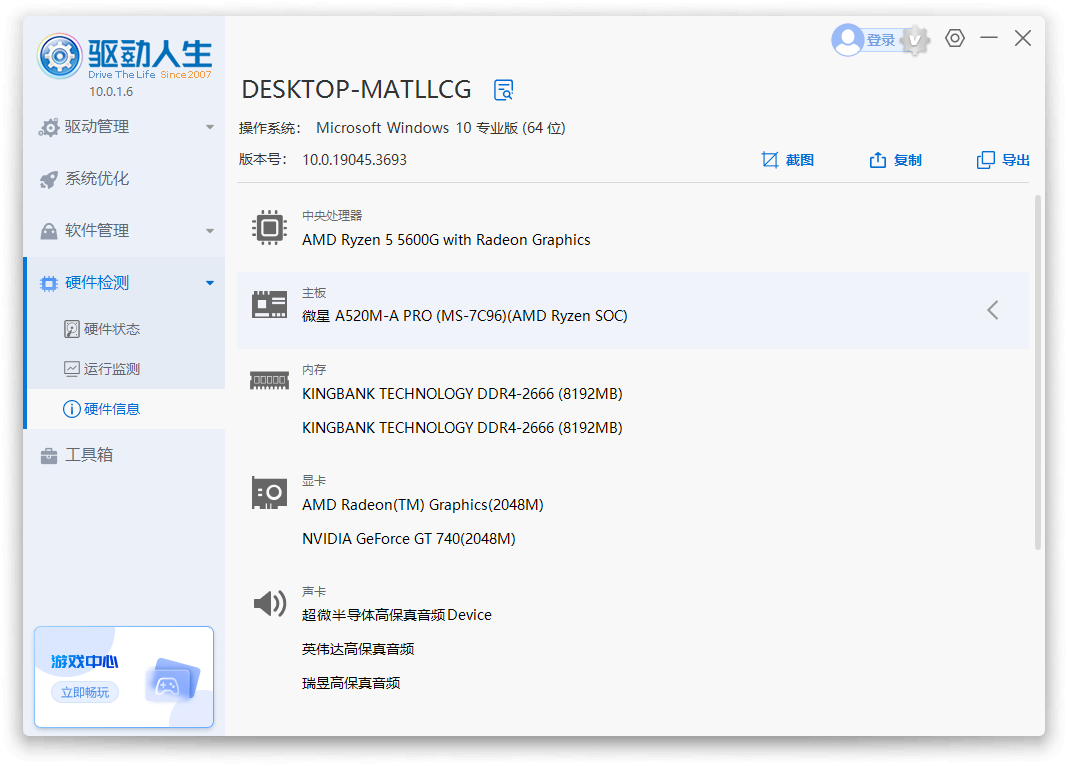The height and width of the screenshot is (766, 1068).
Task: Click the 截图 button label
Action: tap(800, 160)
